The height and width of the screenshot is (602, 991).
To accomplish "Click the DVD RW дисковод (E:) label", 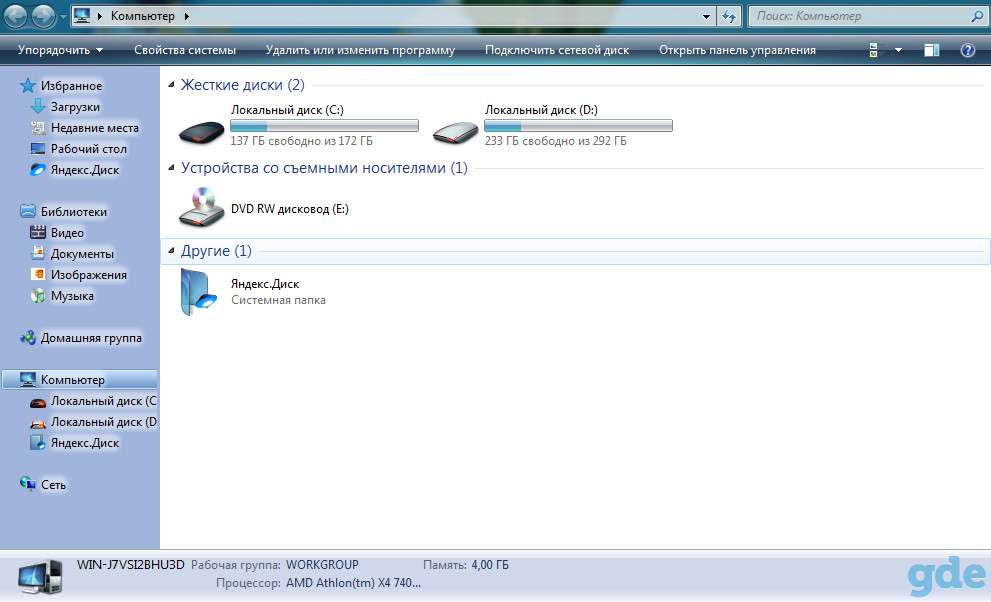I will coord(289,208).
